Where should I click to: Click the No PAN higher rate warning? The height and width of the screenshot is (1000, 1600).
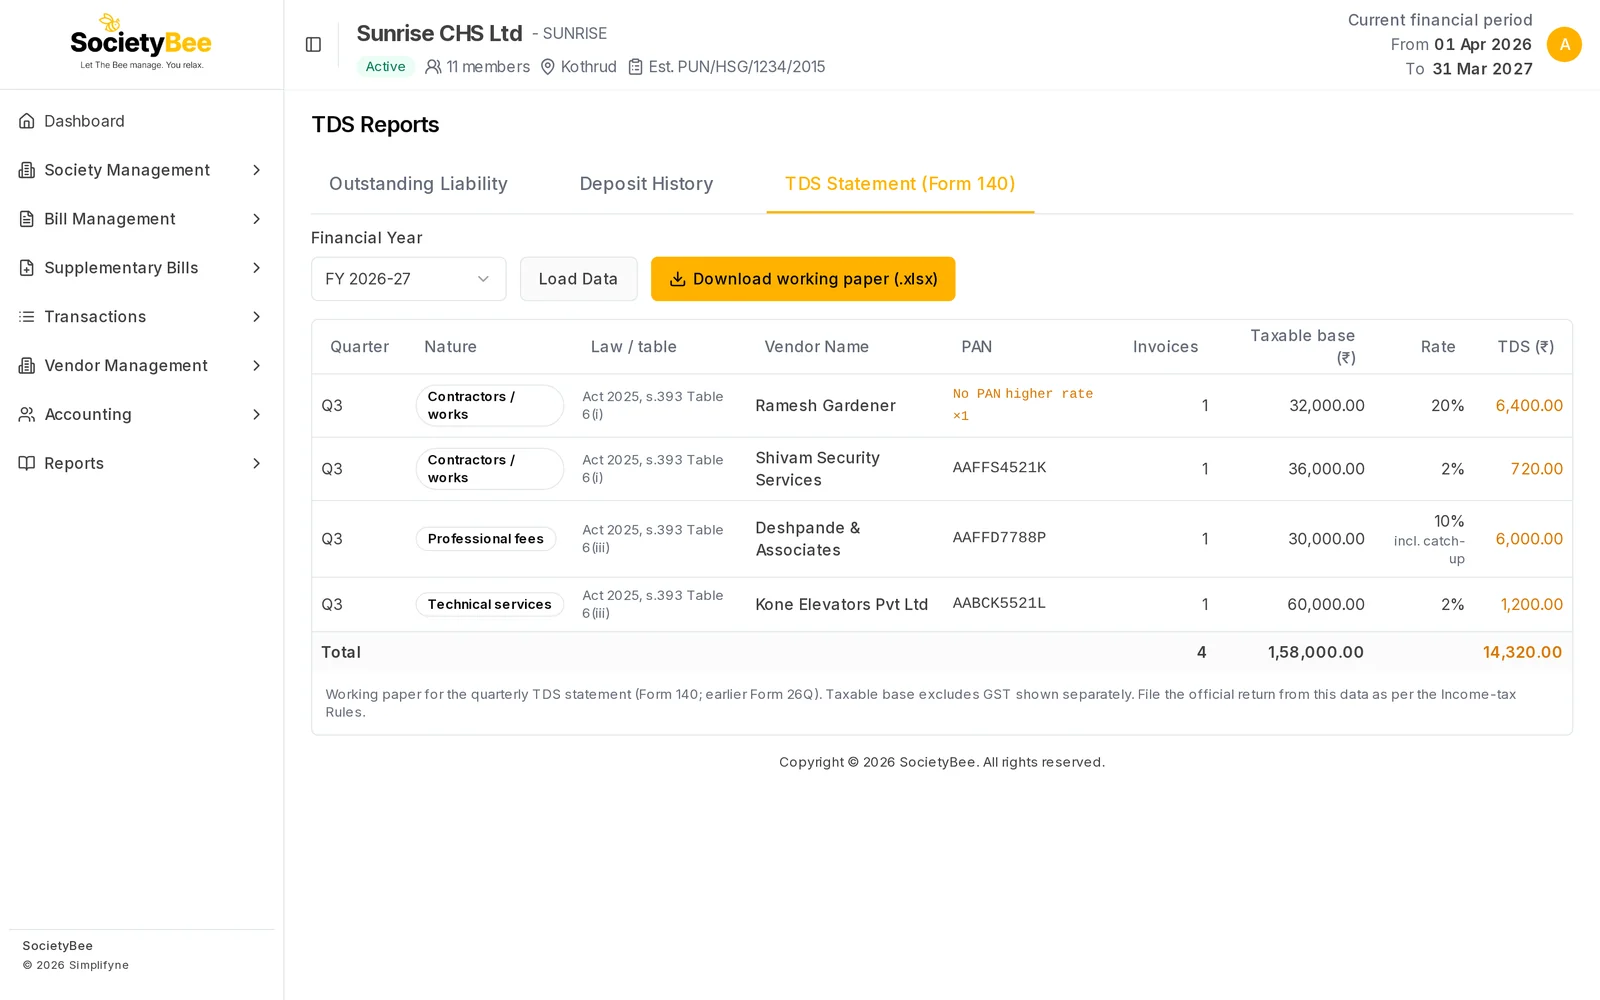(x=1022, y=405)
